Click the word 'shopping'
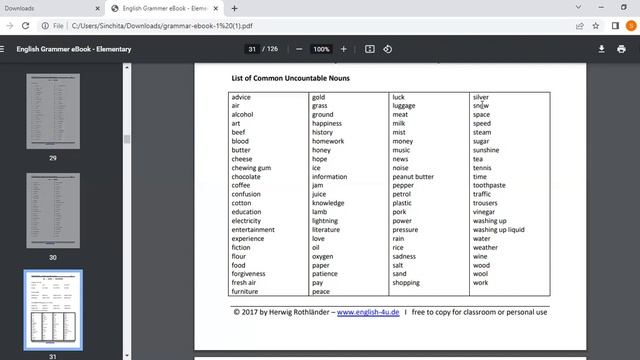This screenshot has height=360, width=640. [406, 282]
